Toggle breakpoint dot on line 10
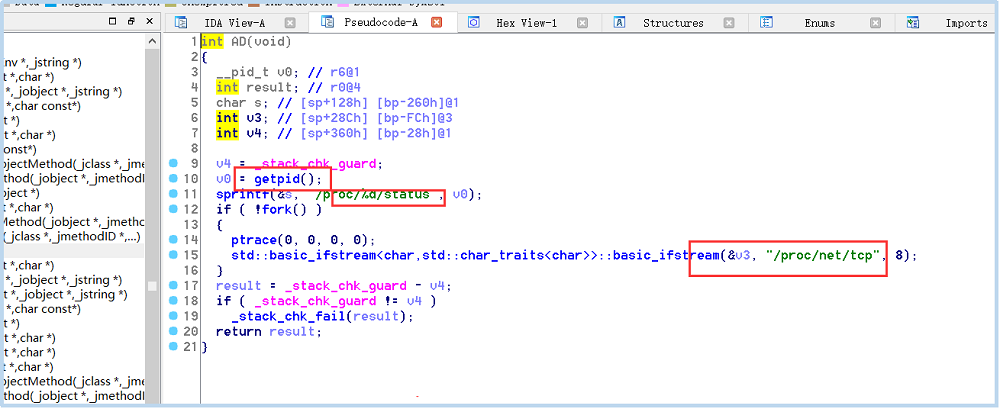Screen dimensions: 1000x409 [x=173, y=179]
